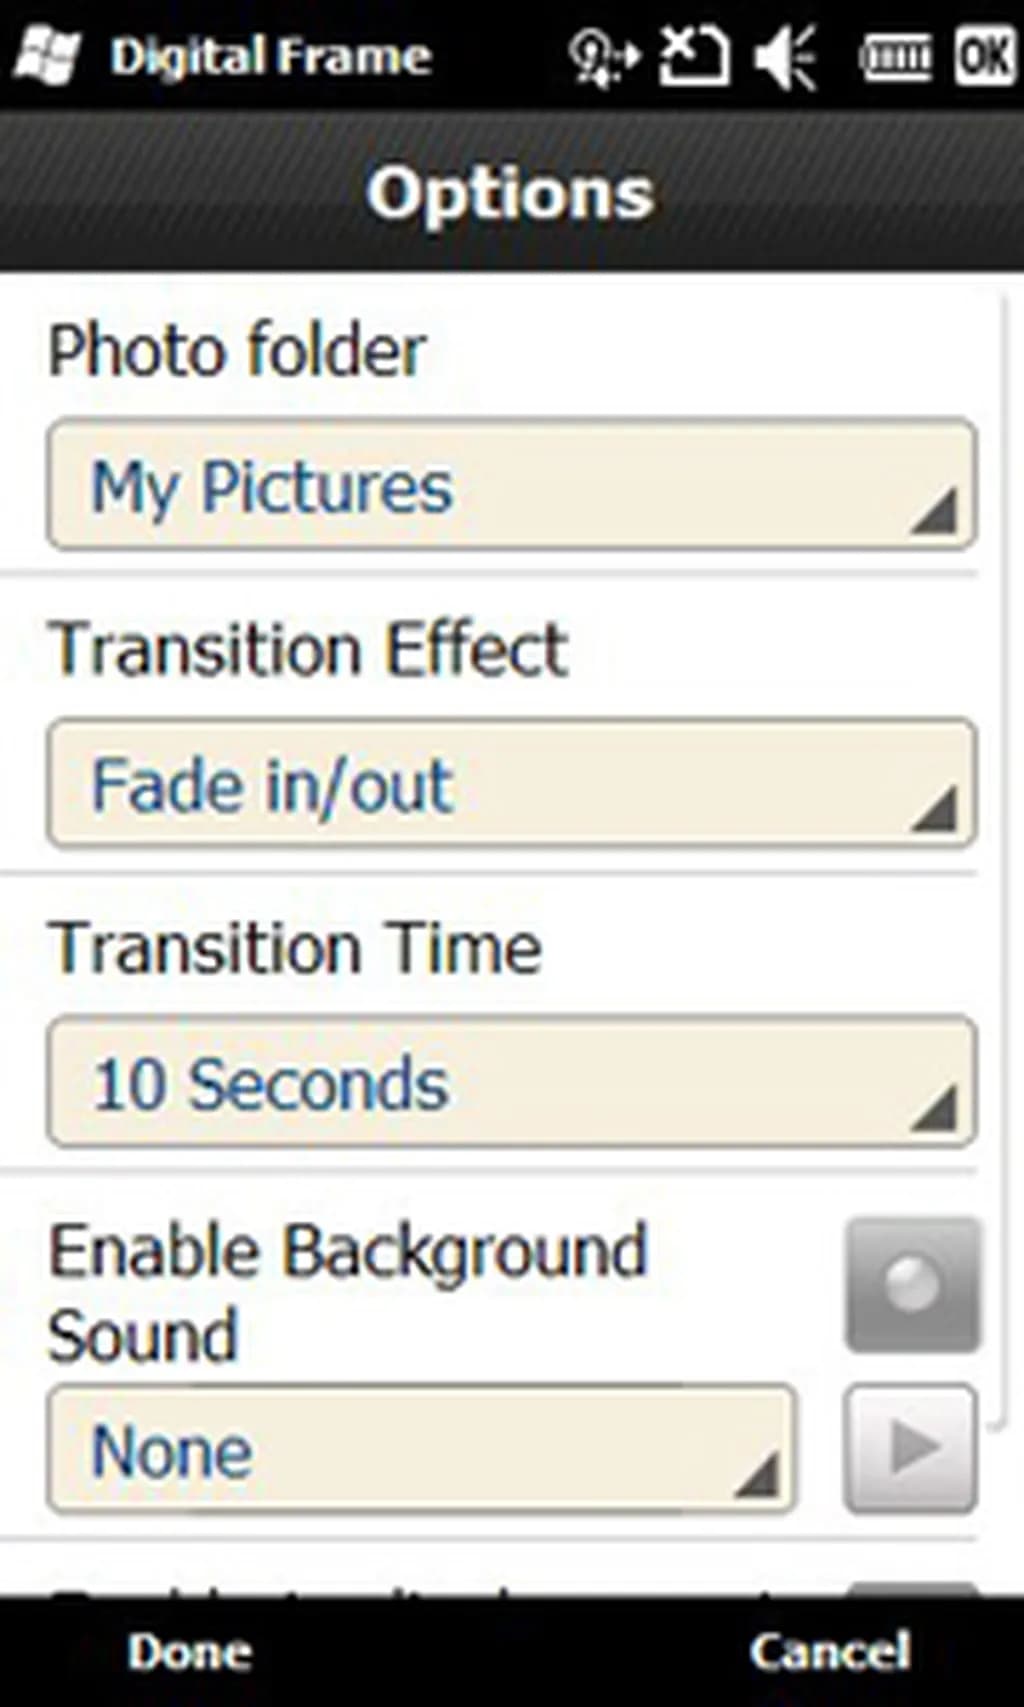Open the Photo folder dropdown
1024x1707 pixels.
[x=511, y=485]
